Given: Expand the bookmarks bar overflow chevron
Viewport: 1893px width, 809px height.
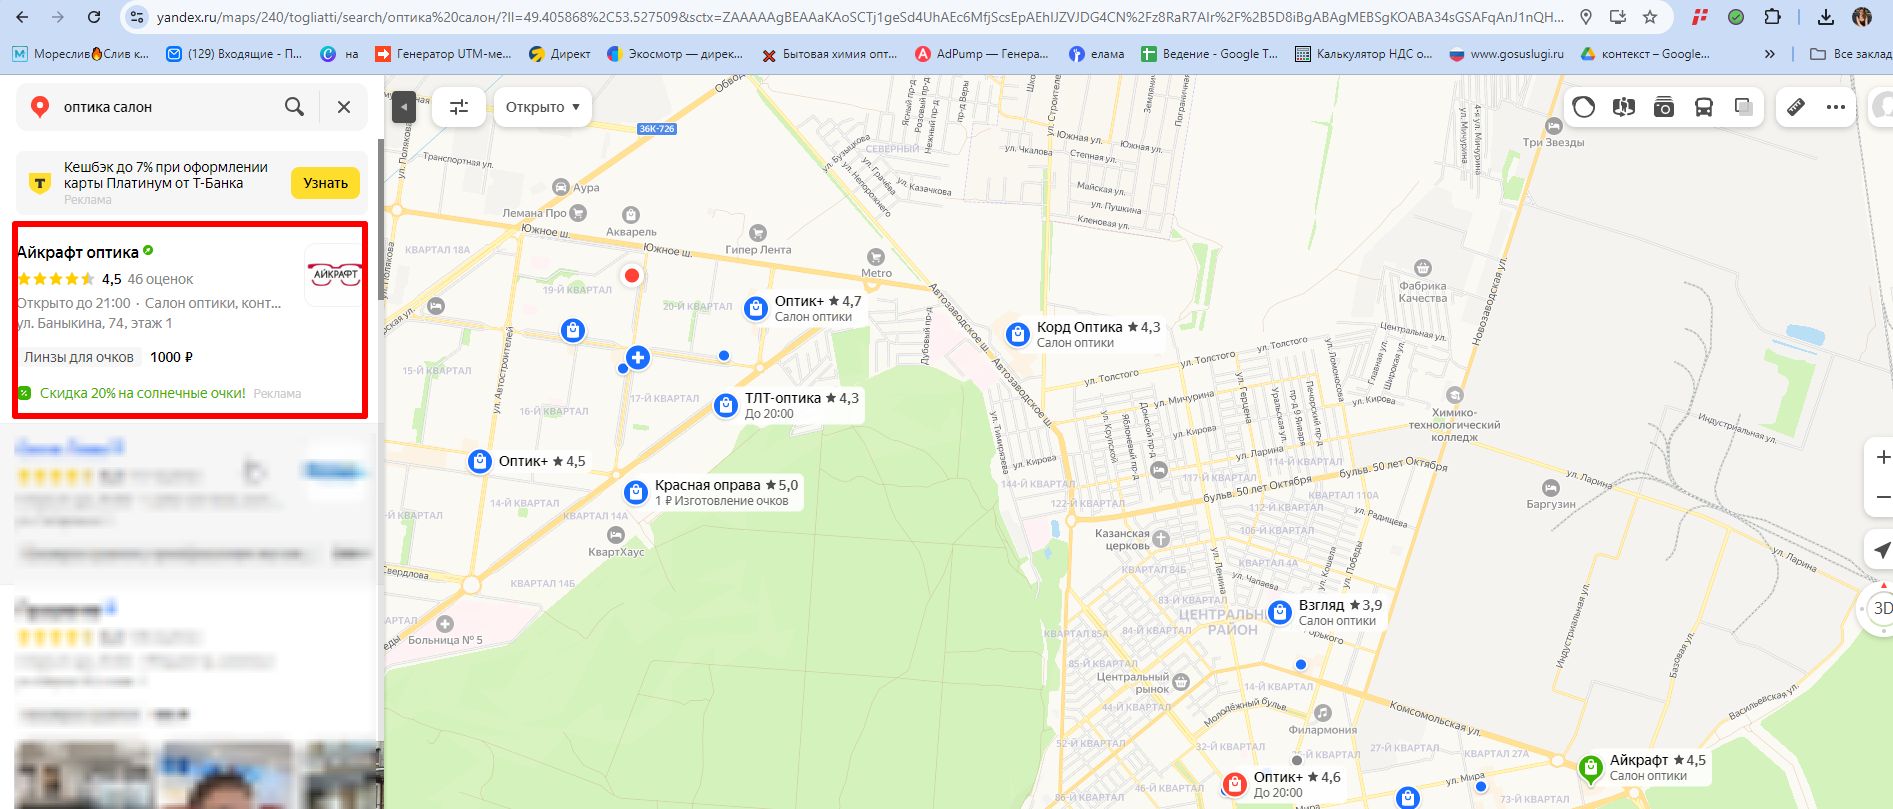Looking at the screenshot, I should click(1770, 54).
